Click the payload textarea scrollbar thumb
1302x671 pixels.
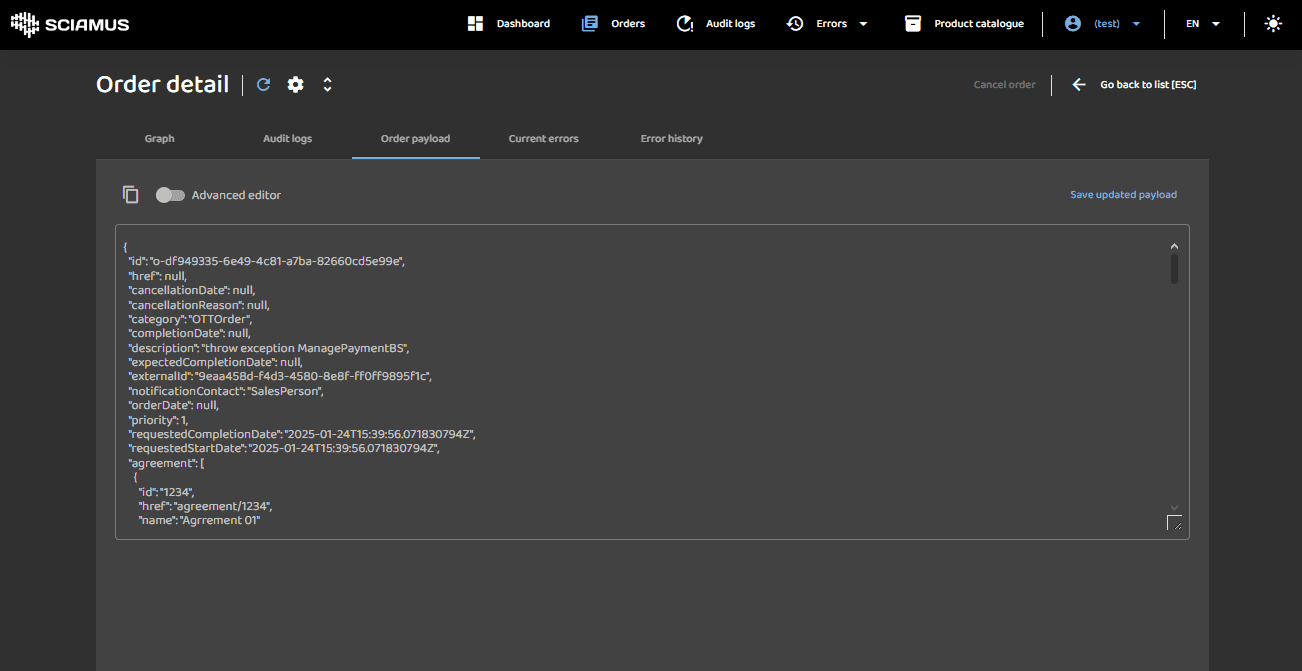(1174, 268)
